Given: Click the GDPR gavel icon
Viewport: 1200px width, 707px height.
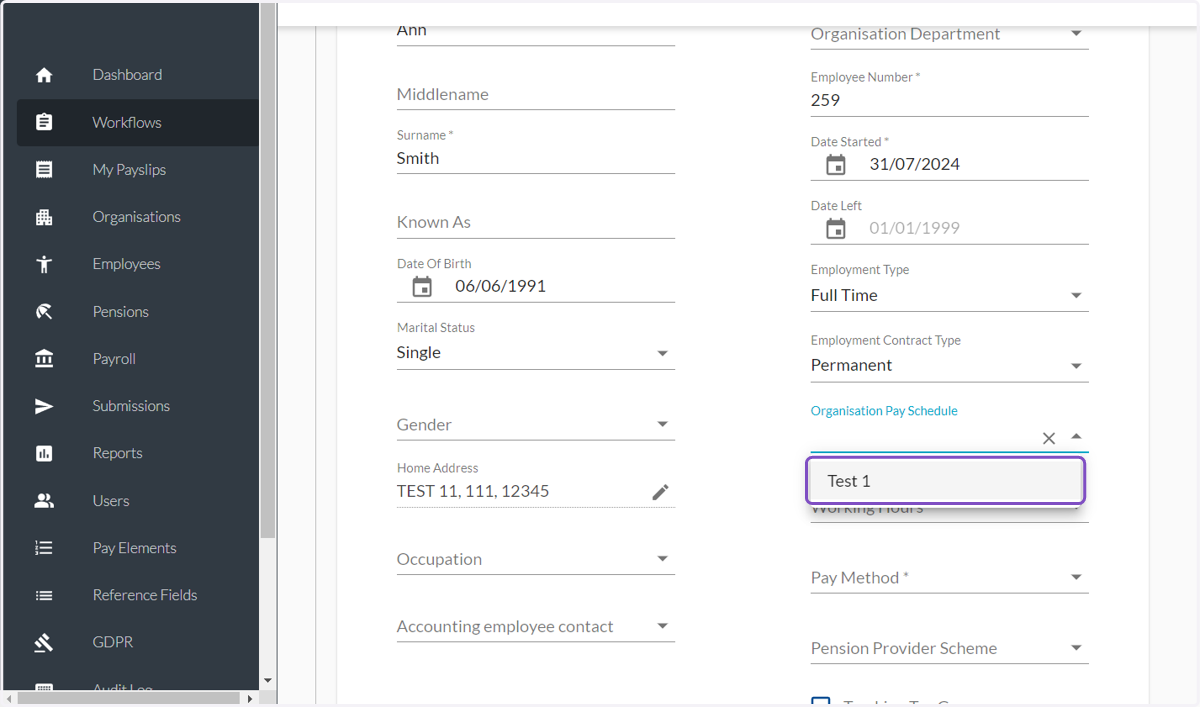Looking at the screenshot, I should (x=44, y=642).
